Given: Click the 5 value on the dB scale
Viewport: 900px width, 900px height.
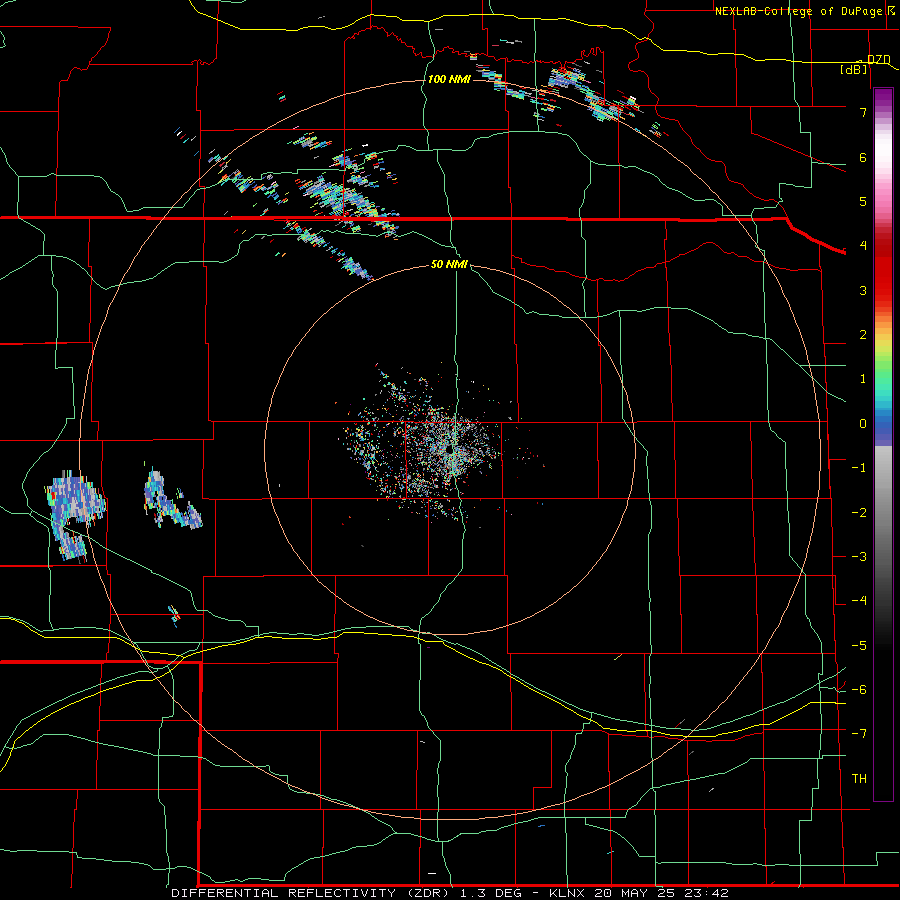Looking at the screenshot, I should (x=863, y=201).
